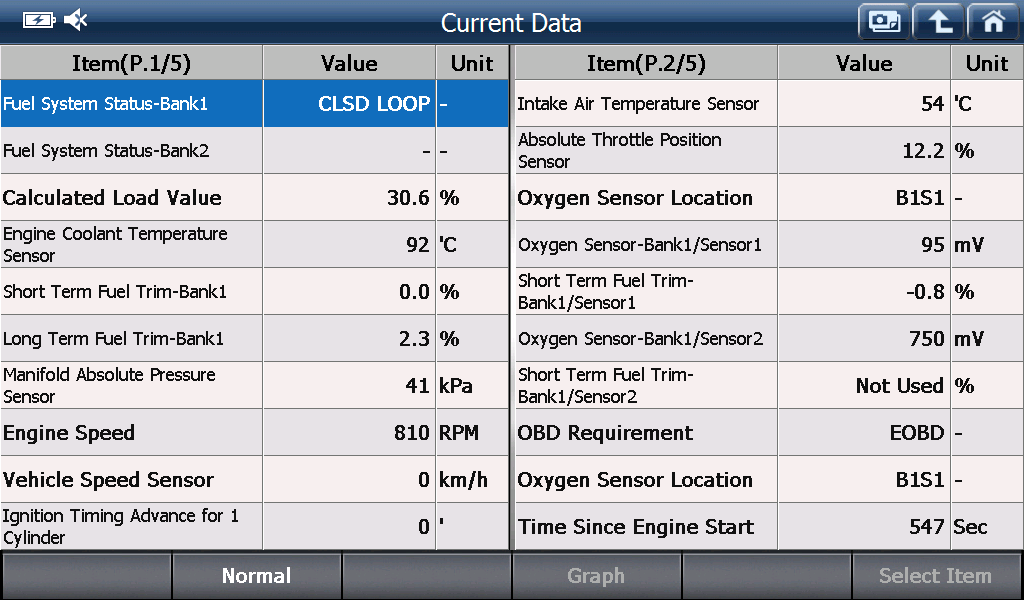This screenshot has height=600, width=1024.
Task: Tap the screen capture icon
Action: point(884,22)
